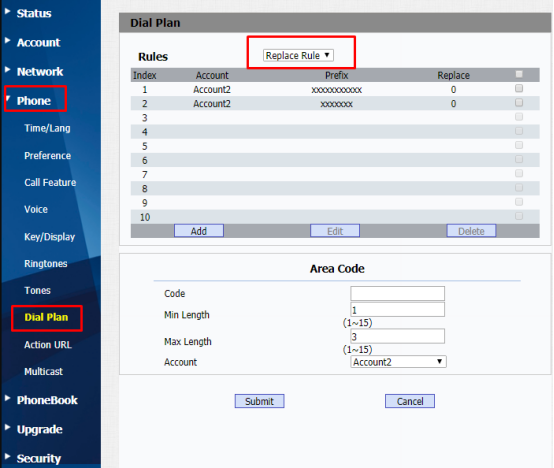Viewport: 554px width, 468px height.
Task: Open the Account2 dropdown in Area Code
Action: (398, 362)
